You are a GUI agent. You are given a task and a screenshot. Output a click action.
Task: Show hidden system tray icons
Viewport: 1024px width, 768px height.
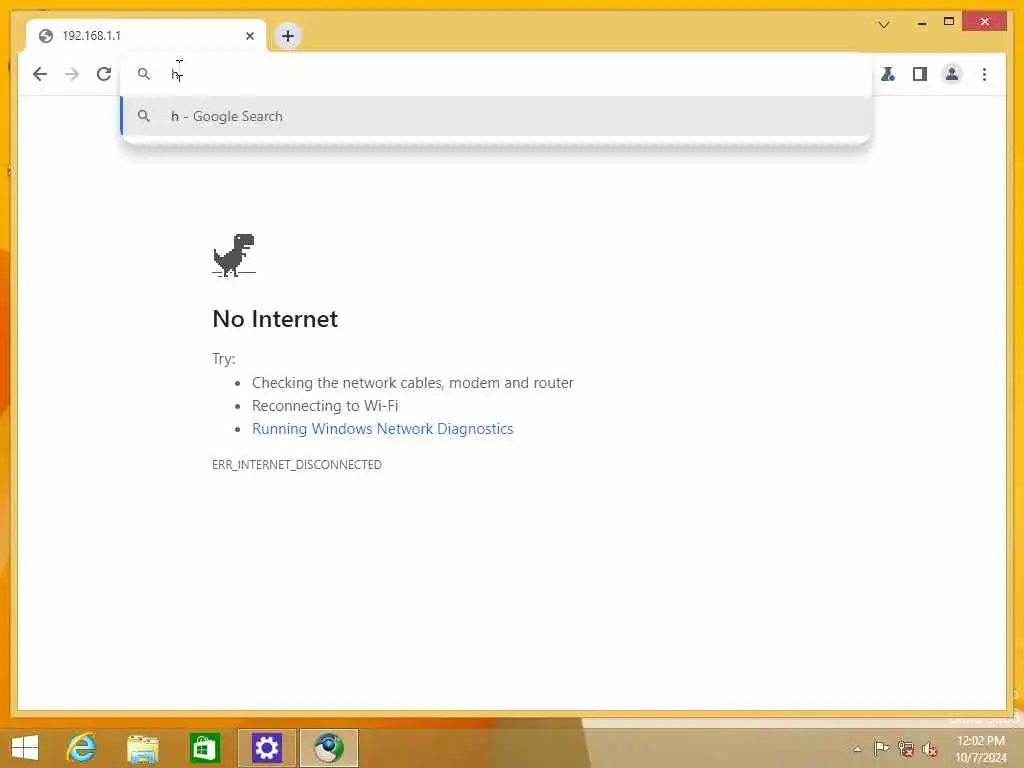857,749
